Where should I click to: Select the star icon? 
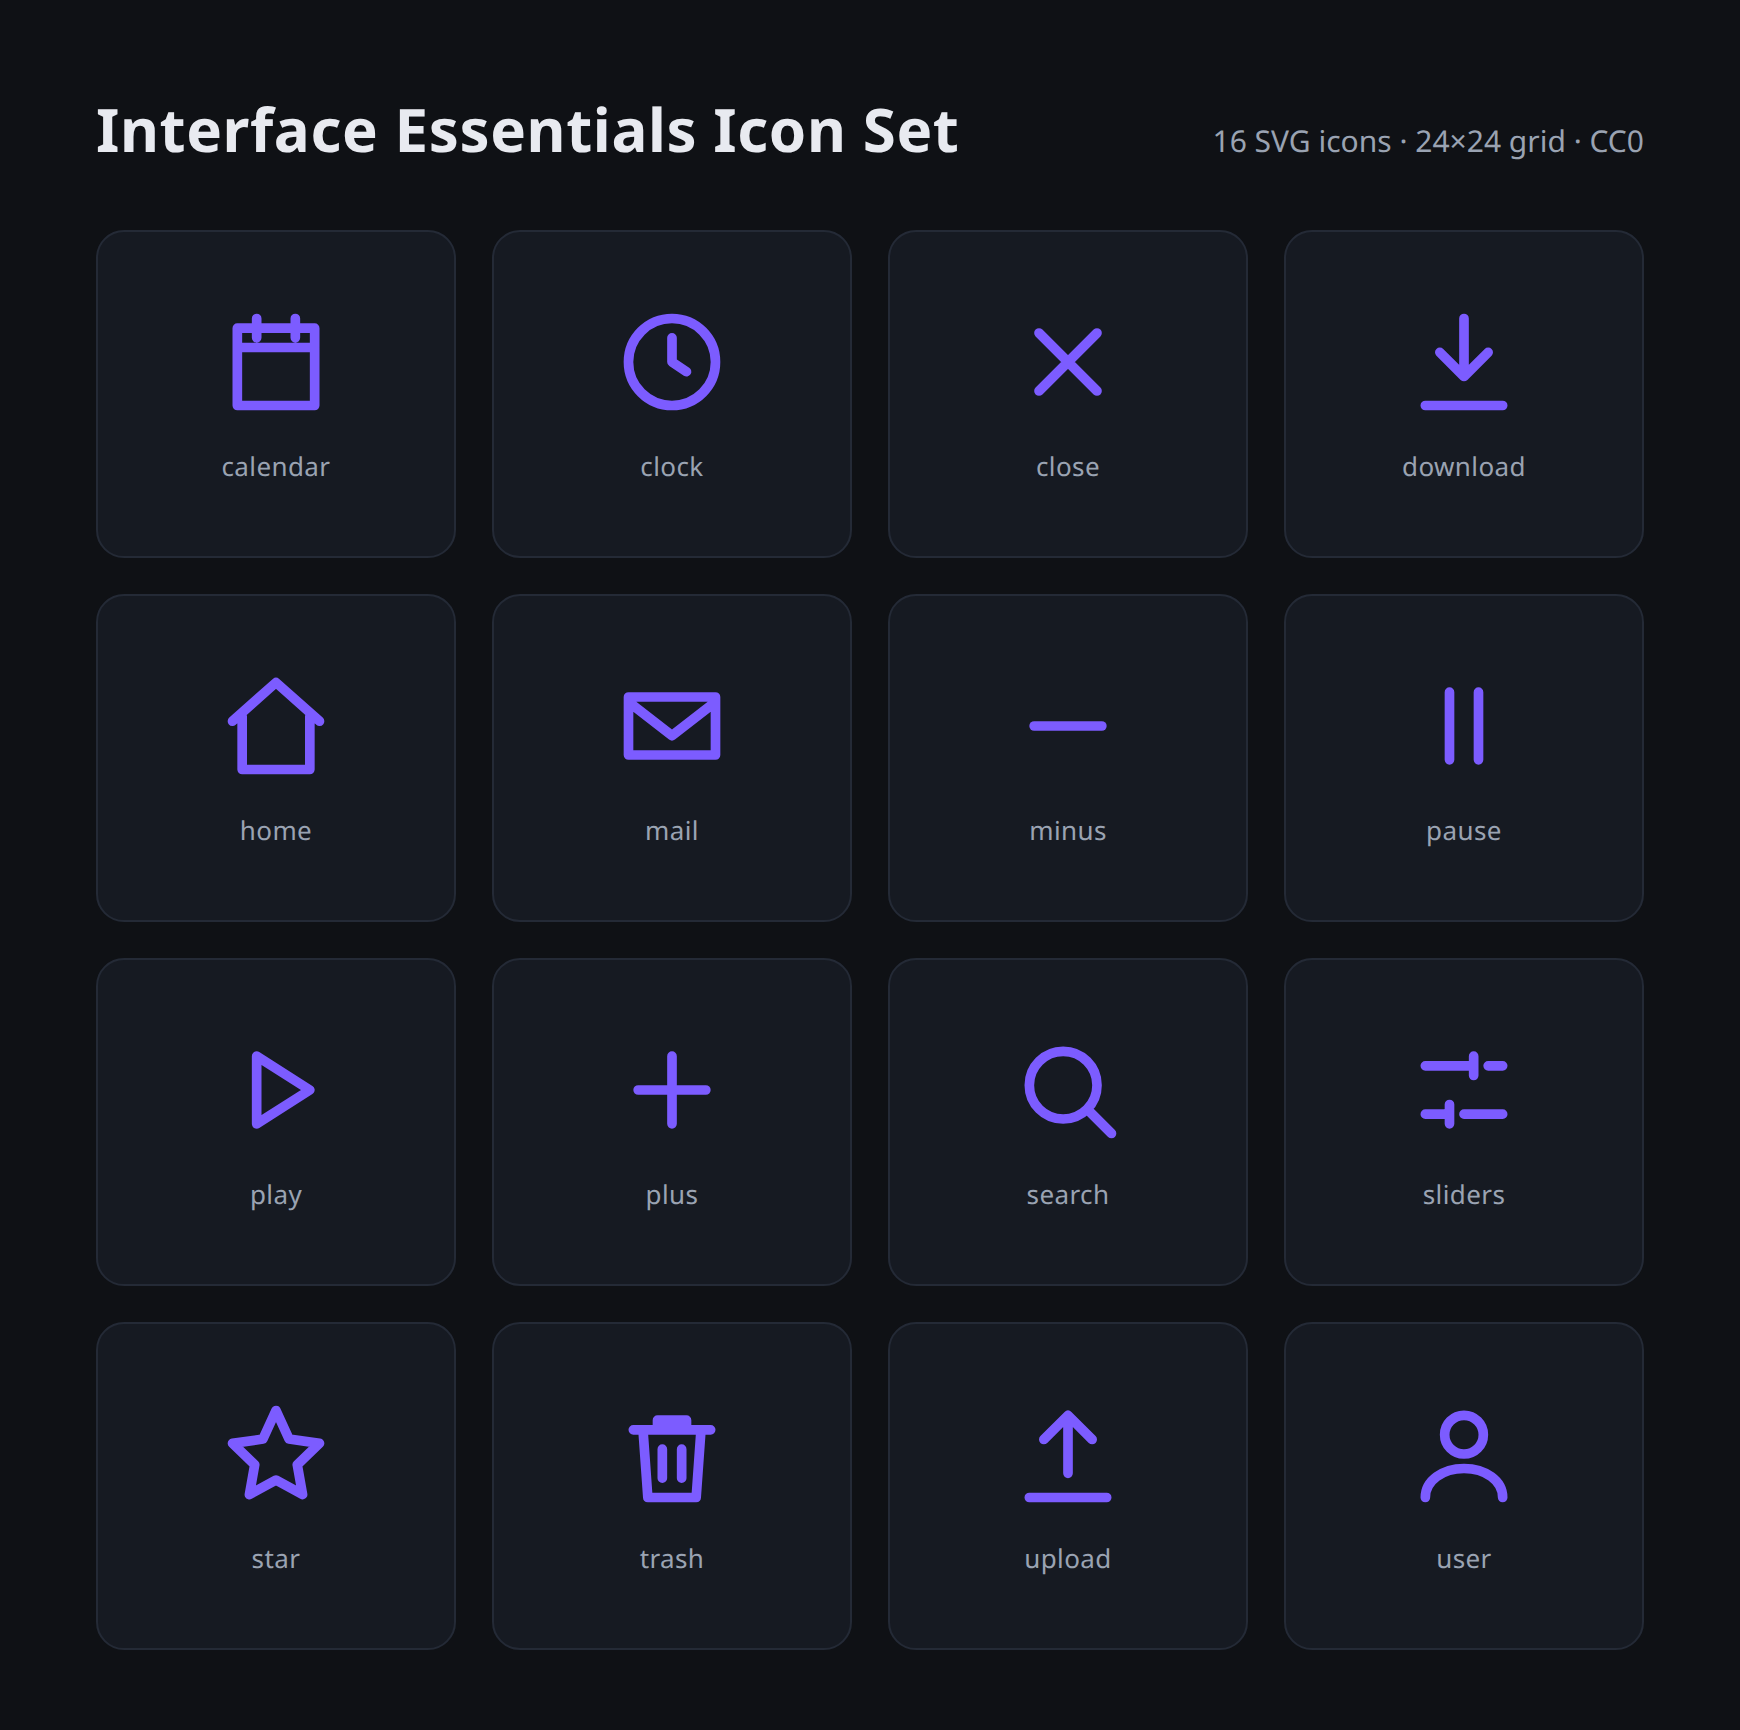pos(276,1454)
